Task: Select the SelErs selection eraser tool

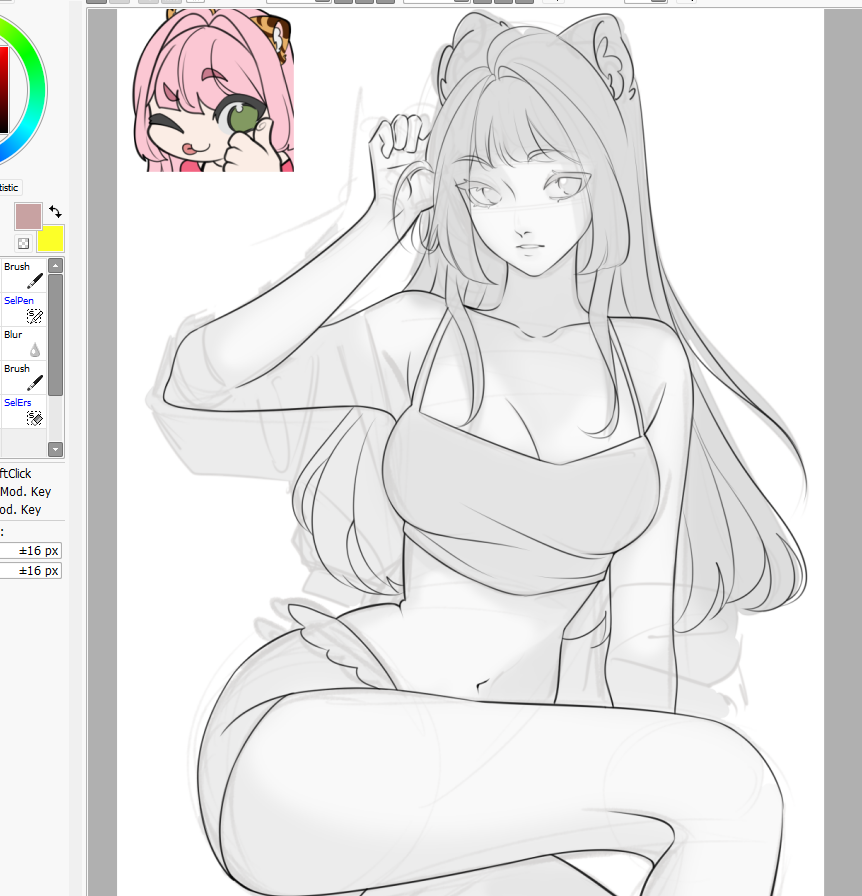Action: [x=23, y=411]
